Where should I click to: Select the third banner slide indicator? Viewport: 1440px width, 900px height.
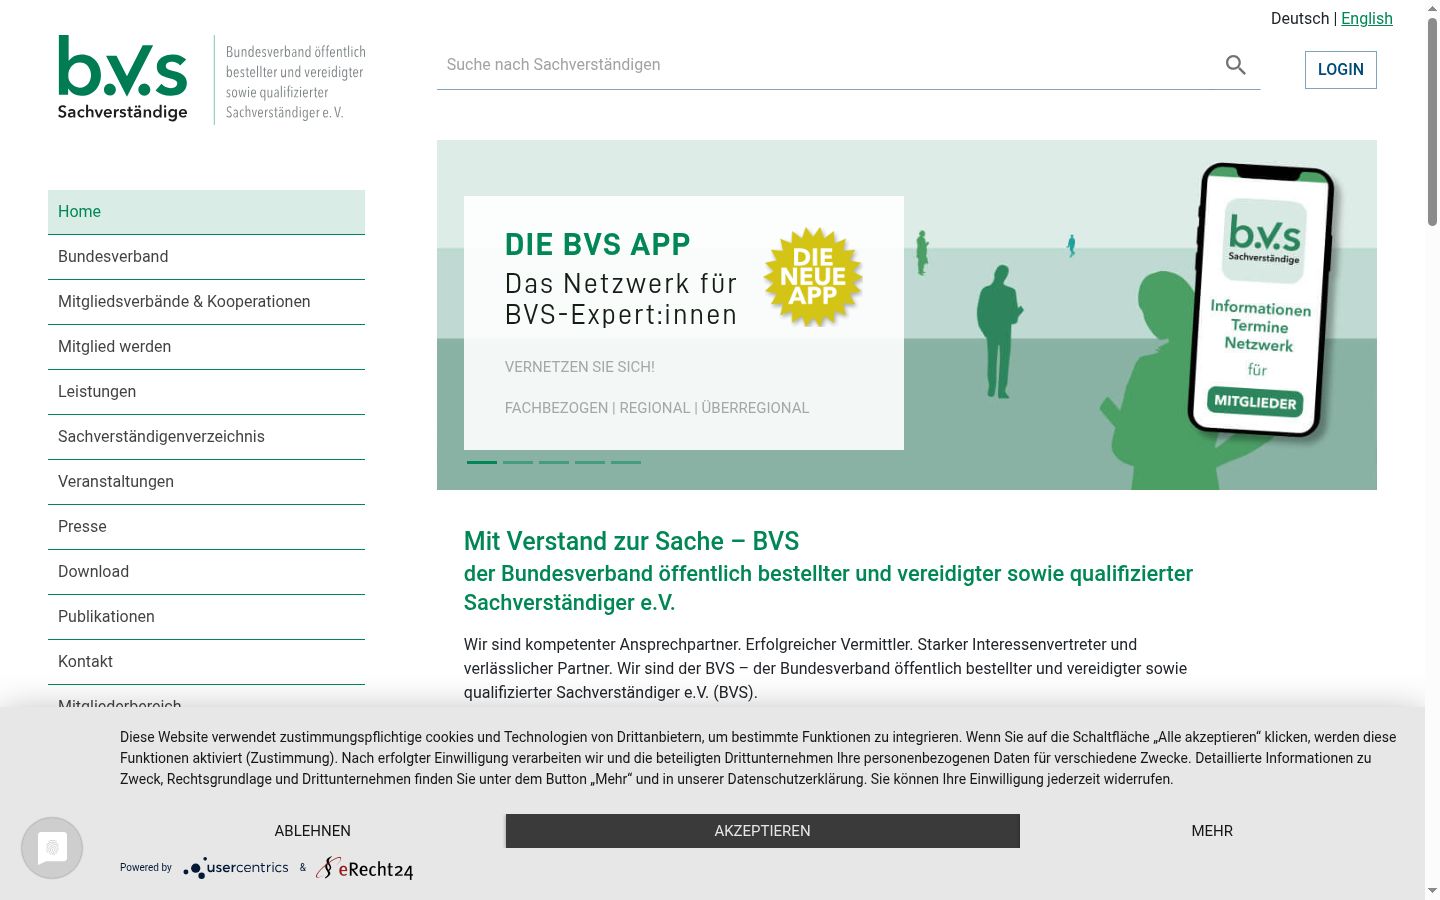554,462
